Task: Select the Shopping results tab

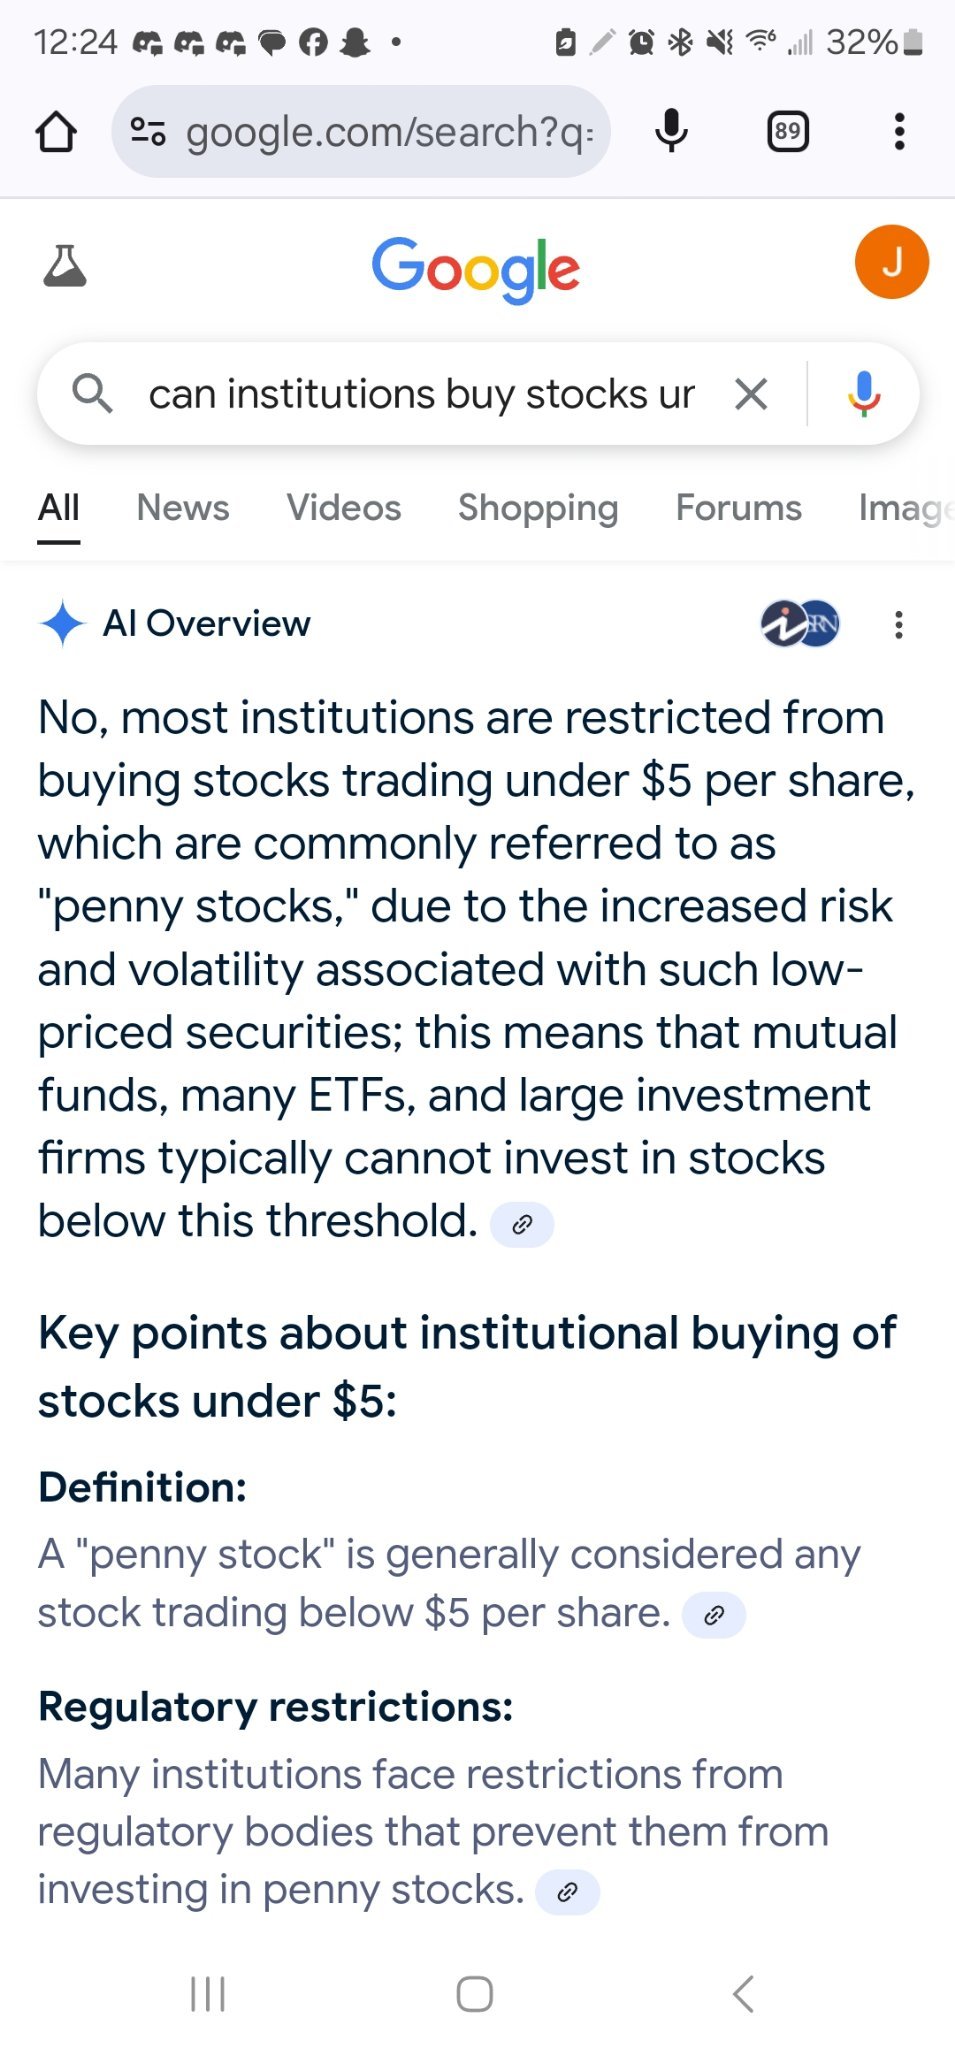Action: coord(538,508)
